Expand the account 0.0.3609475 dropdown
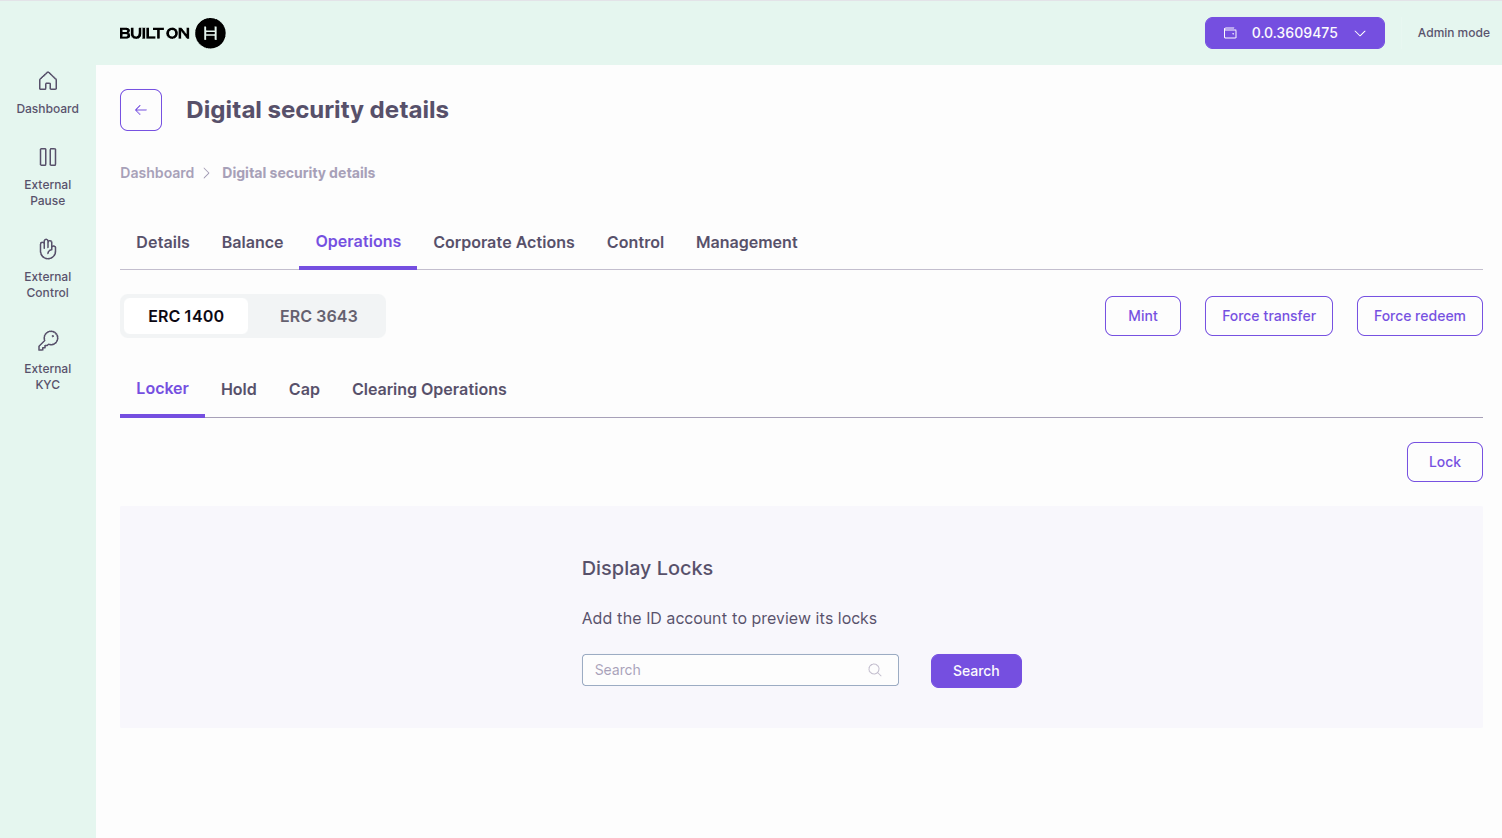Image resolution: width=1502 pixels, height=838 pixels. pos(1360,33)
